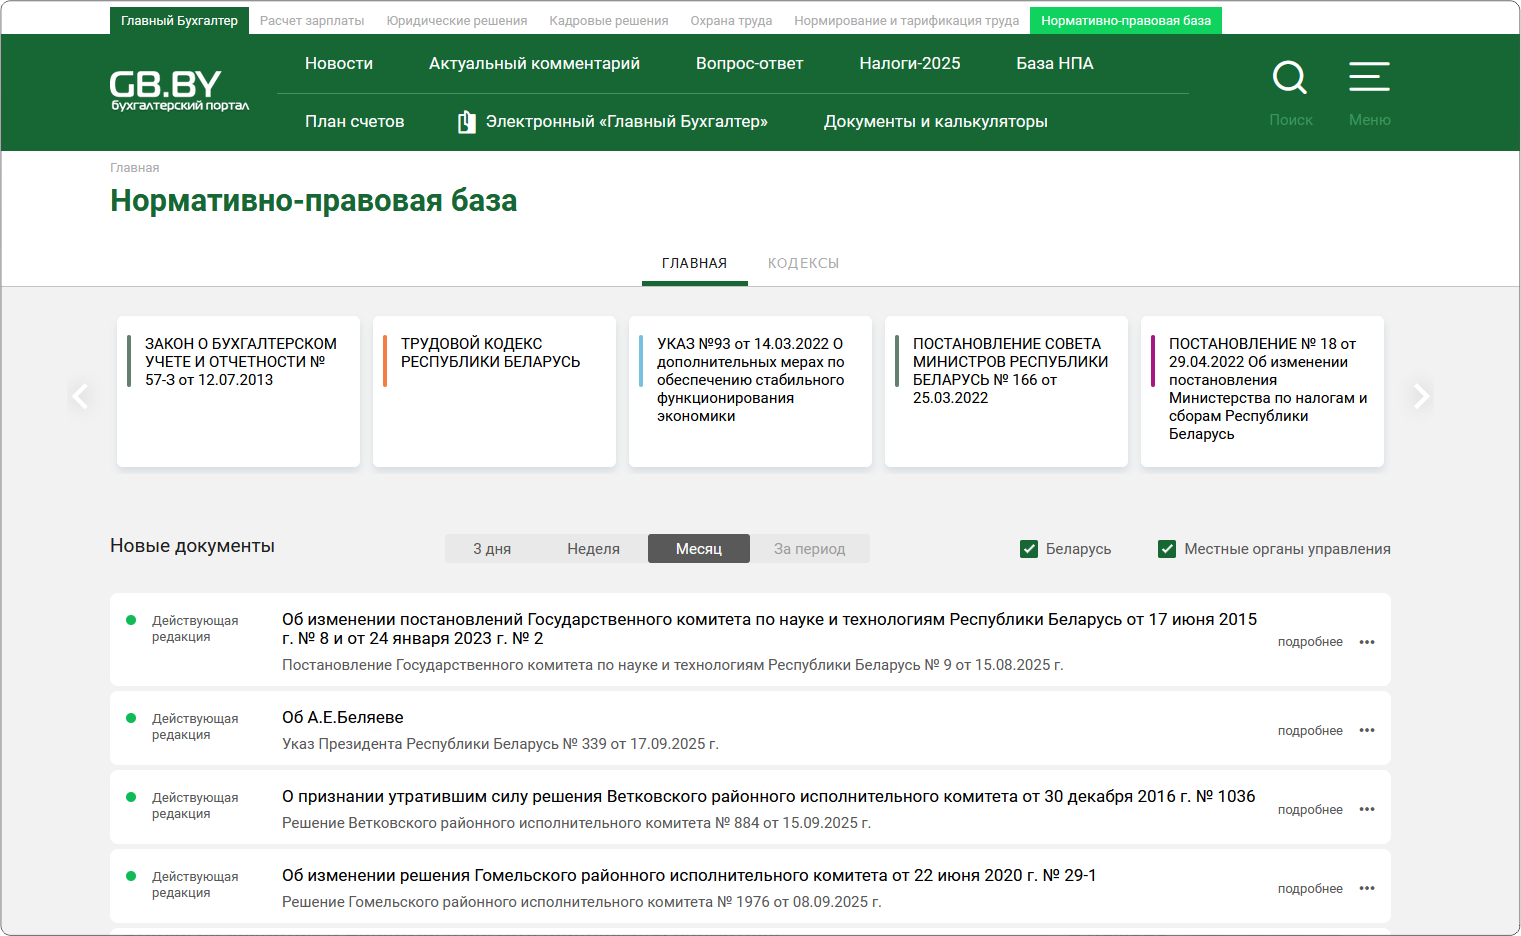The image size is (1521, 936).
Task: Open the hamburger menu icon
Action: (1369, 78)
